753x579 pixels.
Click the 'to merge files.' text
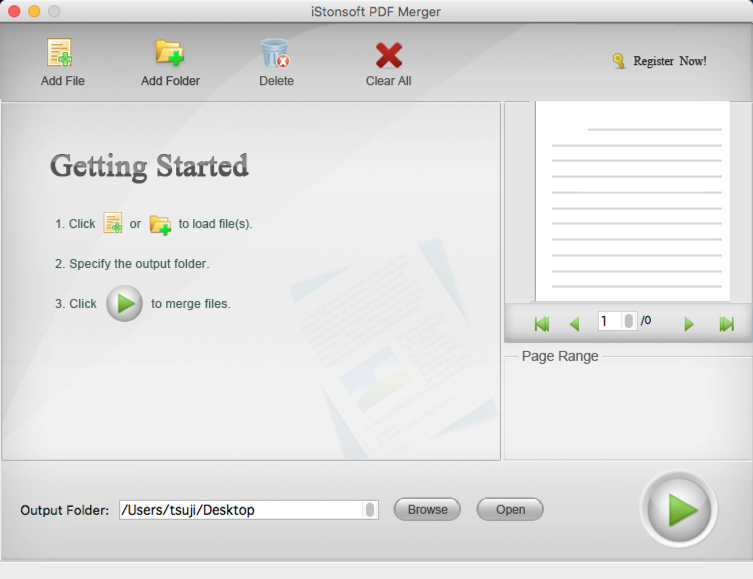(x=191, y=304)
